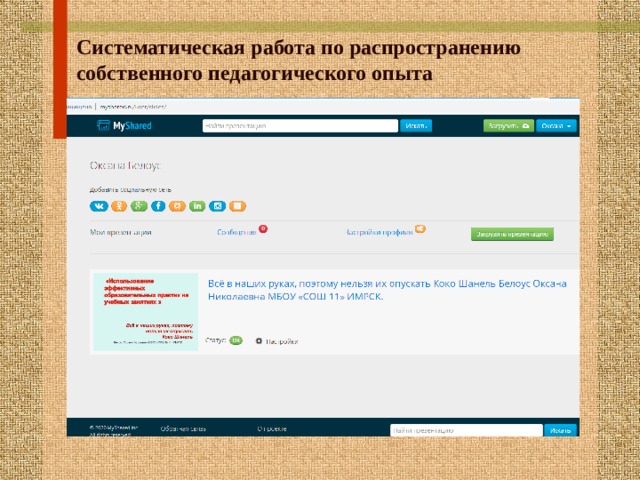This screenshot has height=480, width=640.
Task: Open presentation link 'Всё в наших руках'
Action: [387, 290]
